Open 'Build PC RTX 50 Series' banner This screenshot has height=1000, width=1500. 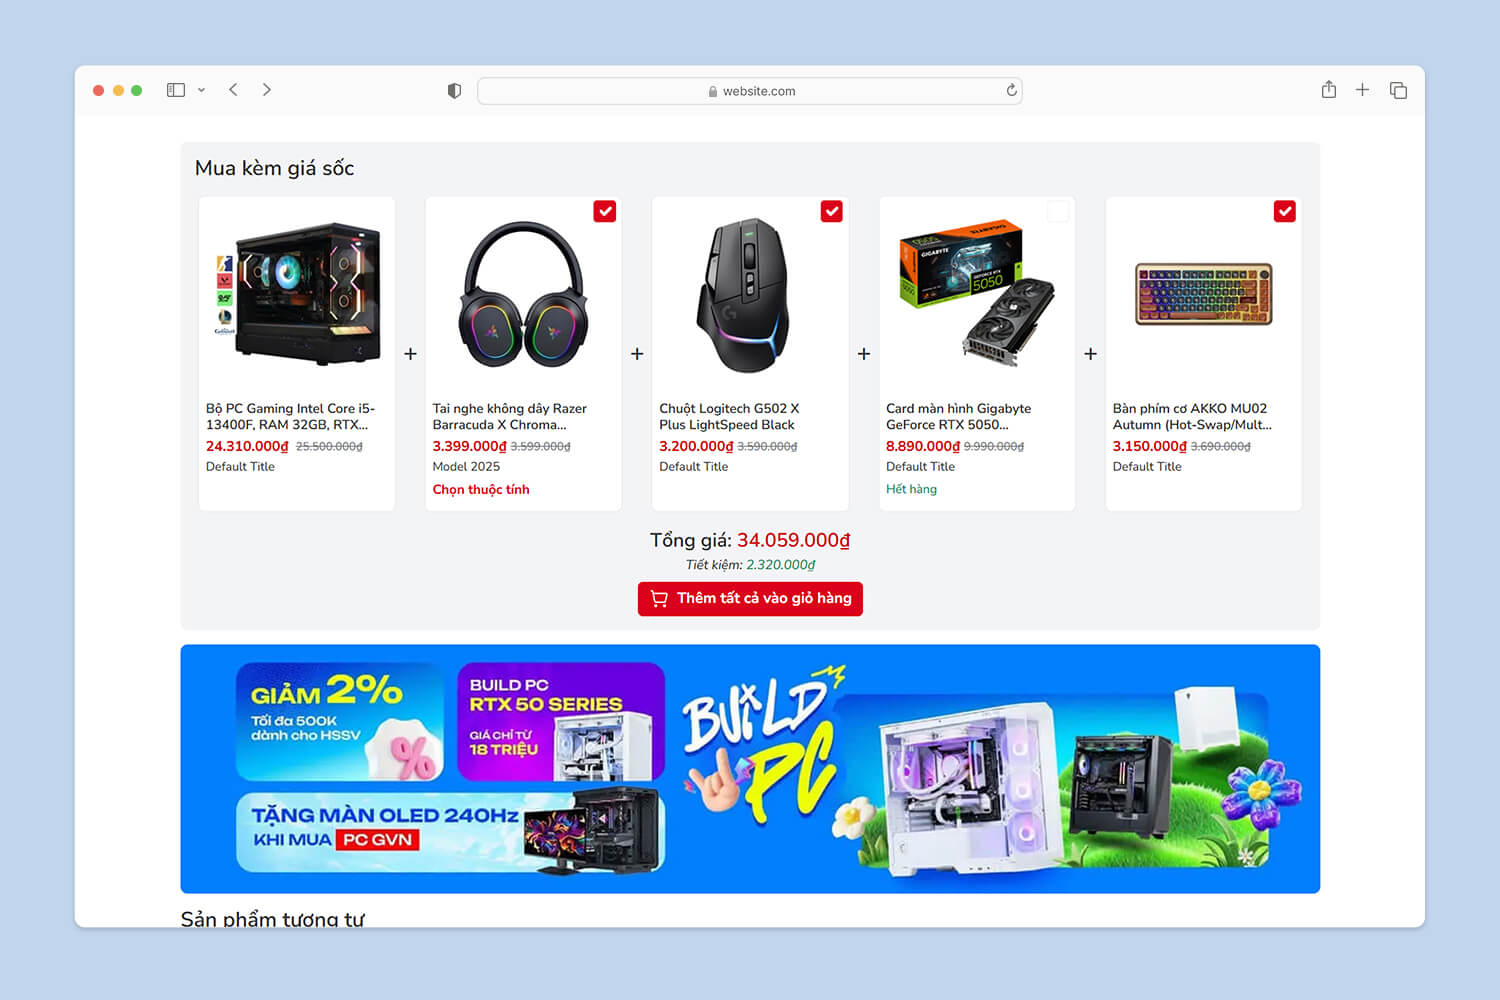(561, 722)
